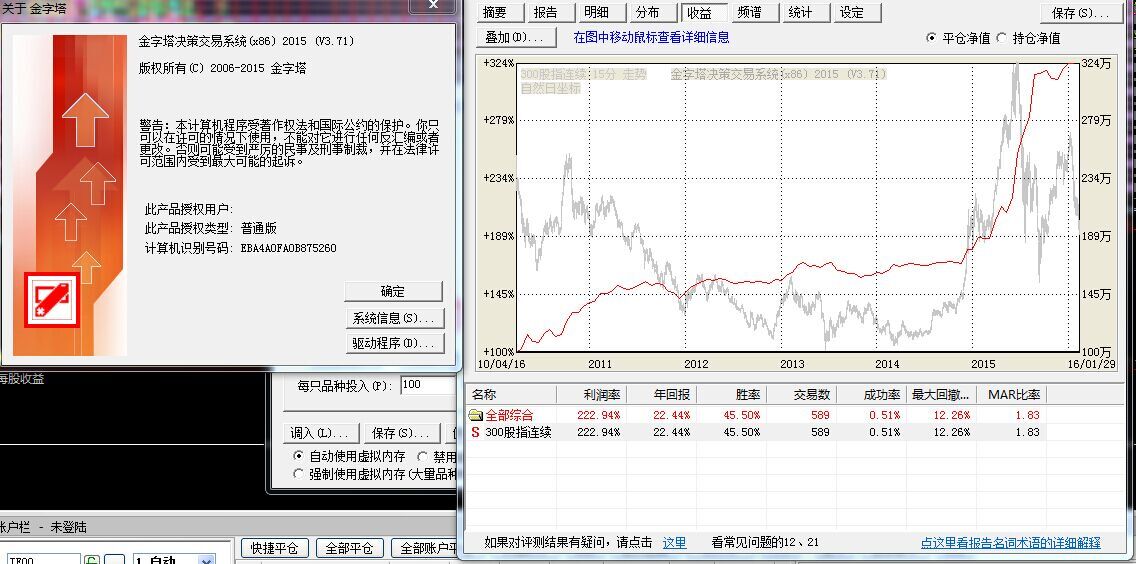Click 全部综合 max drawdown 12.26%
Screen dimensions: 1136x564
point(951,415)
